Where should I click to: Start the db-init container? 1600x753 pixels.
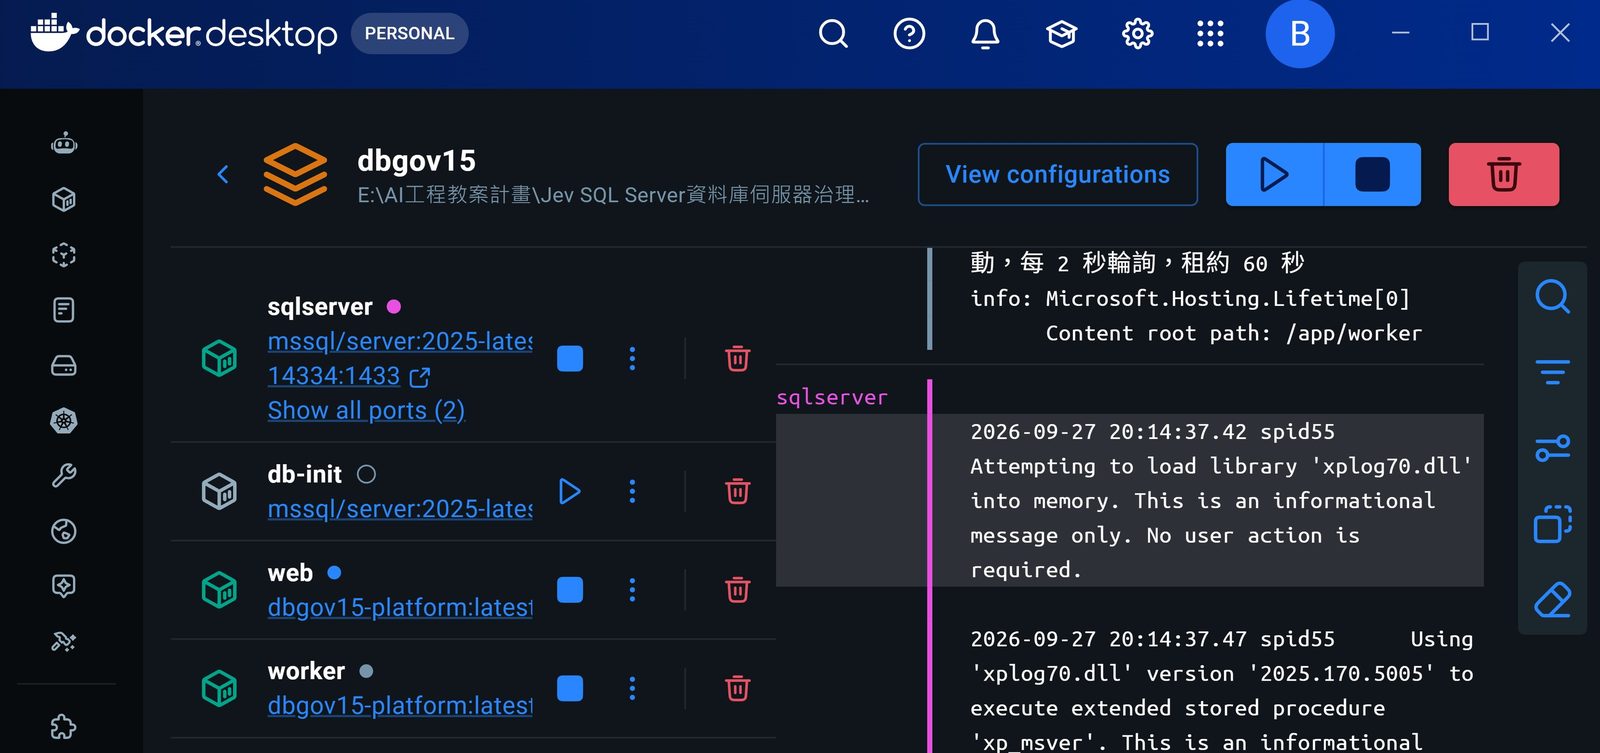[570, 492]
